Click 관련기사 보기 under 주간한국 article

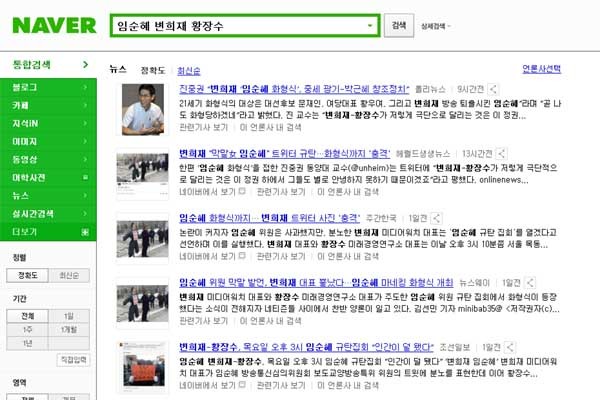(x=281, y=256)
